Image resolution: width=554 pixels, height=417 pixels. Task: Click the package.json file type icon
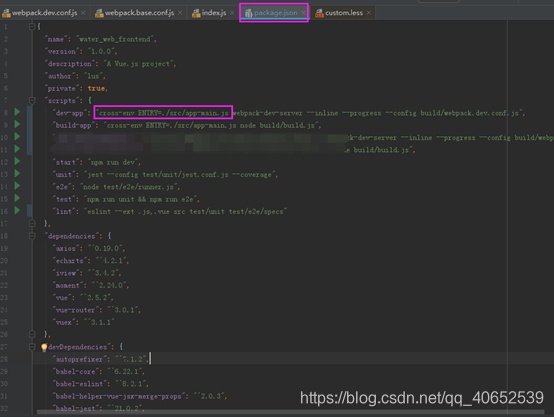248,13
